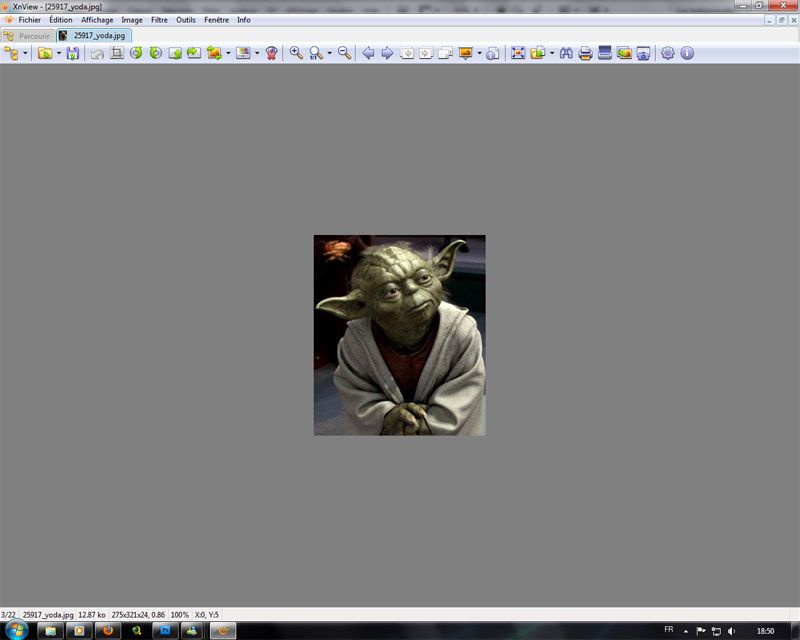The width and height of the screenshot is (800, 640).
Task: Expand the Slideshow dropdown arrow
Action: [x=480, y=53]
